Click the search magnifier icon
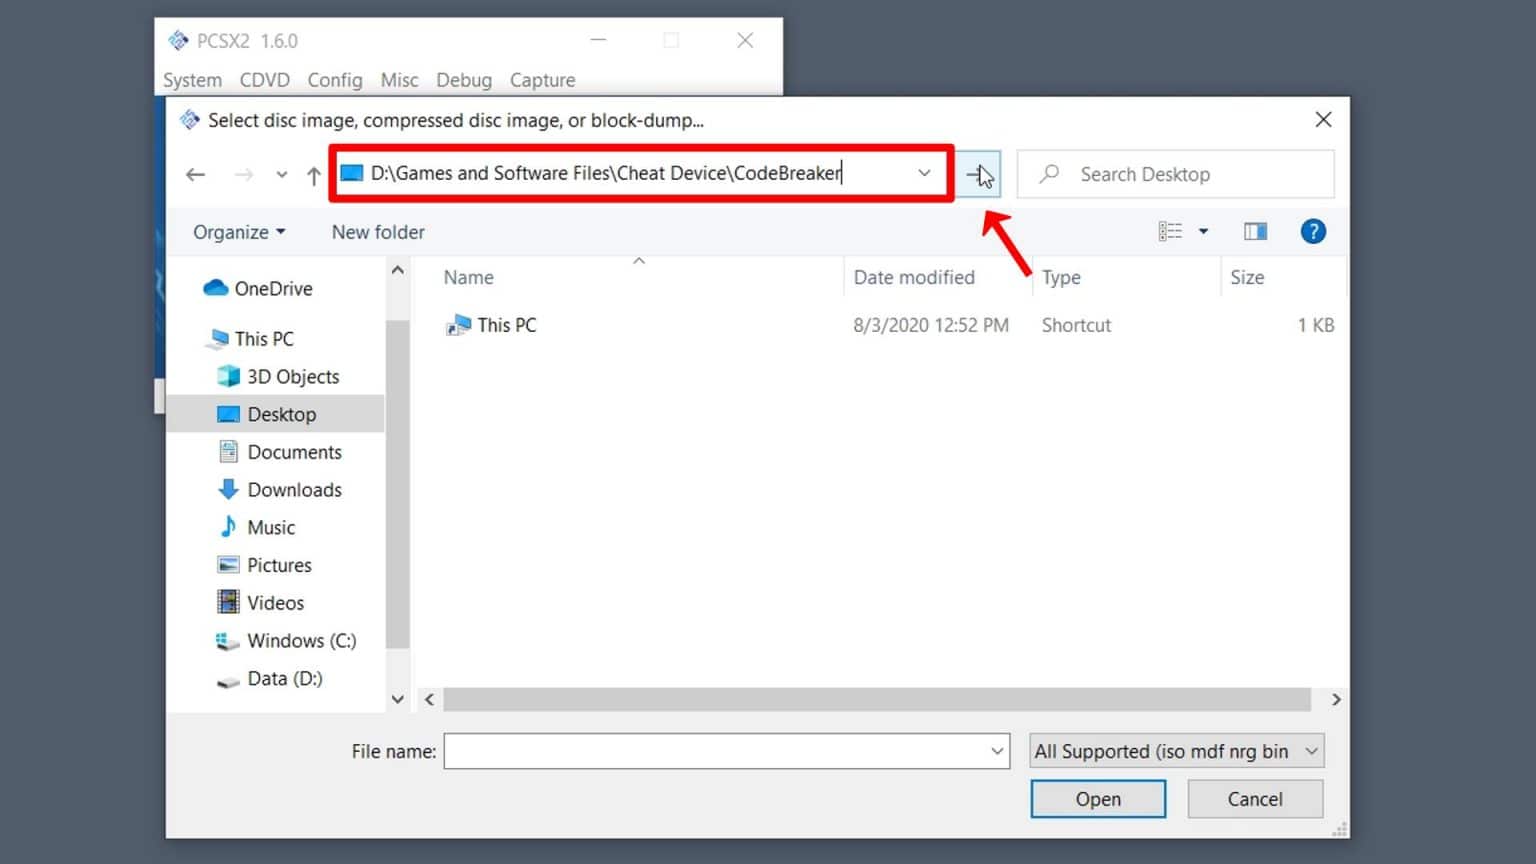This screenshot has width=1536, height=864. pyautogui.click(x=1049, y=174)
